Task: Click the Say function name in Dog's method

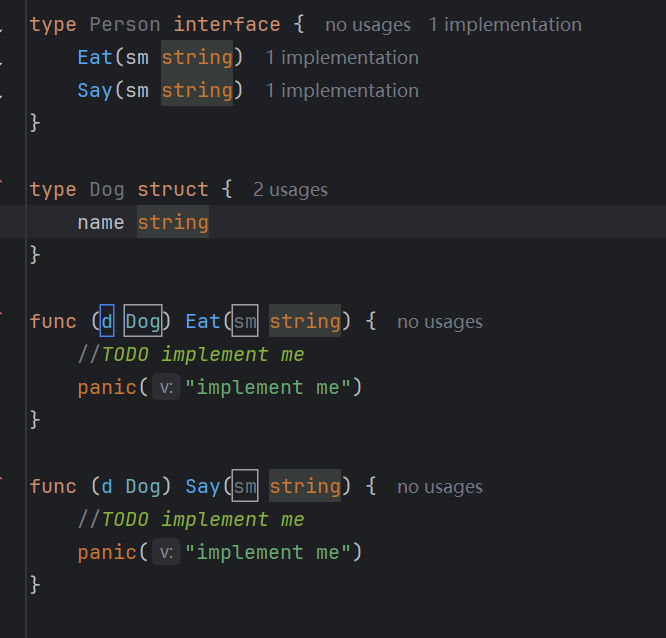Action: [x=203, y=486]
